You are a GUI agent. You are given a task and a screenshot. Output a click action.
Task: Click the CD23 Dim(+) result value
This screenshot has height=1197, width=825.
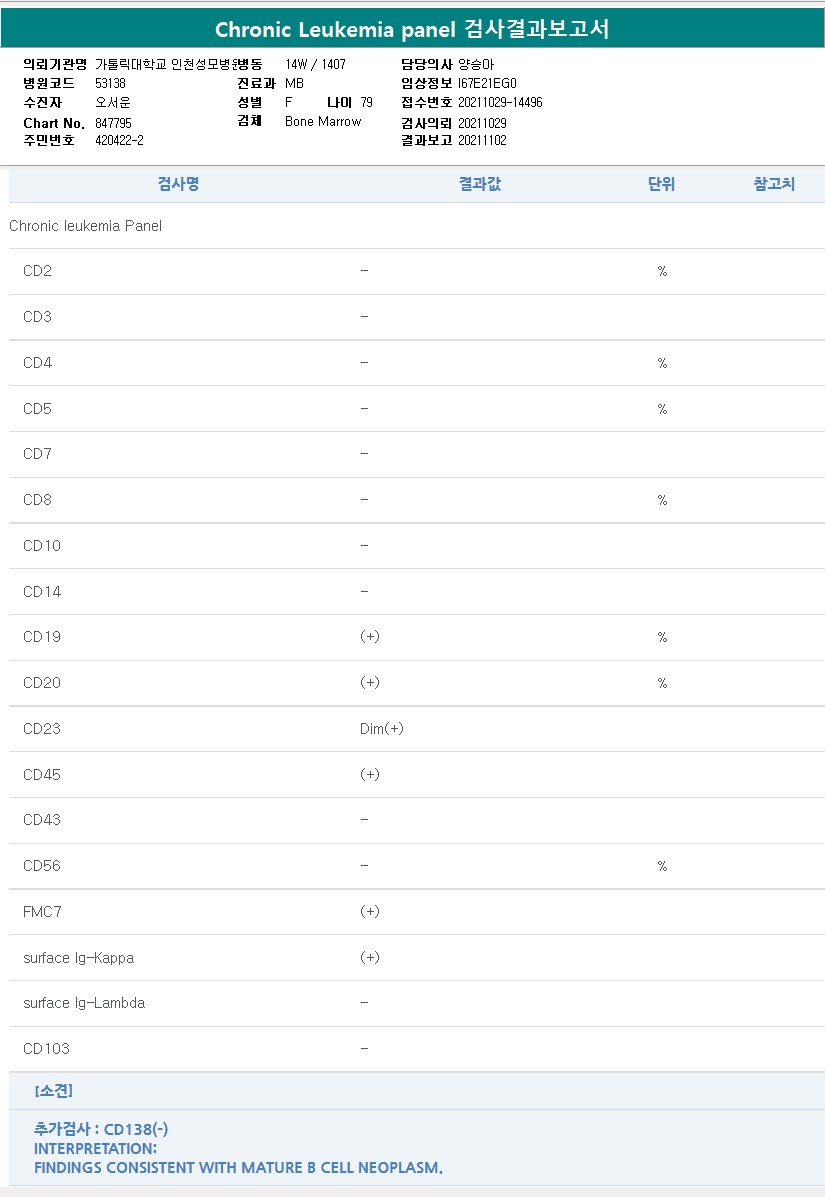382,729
